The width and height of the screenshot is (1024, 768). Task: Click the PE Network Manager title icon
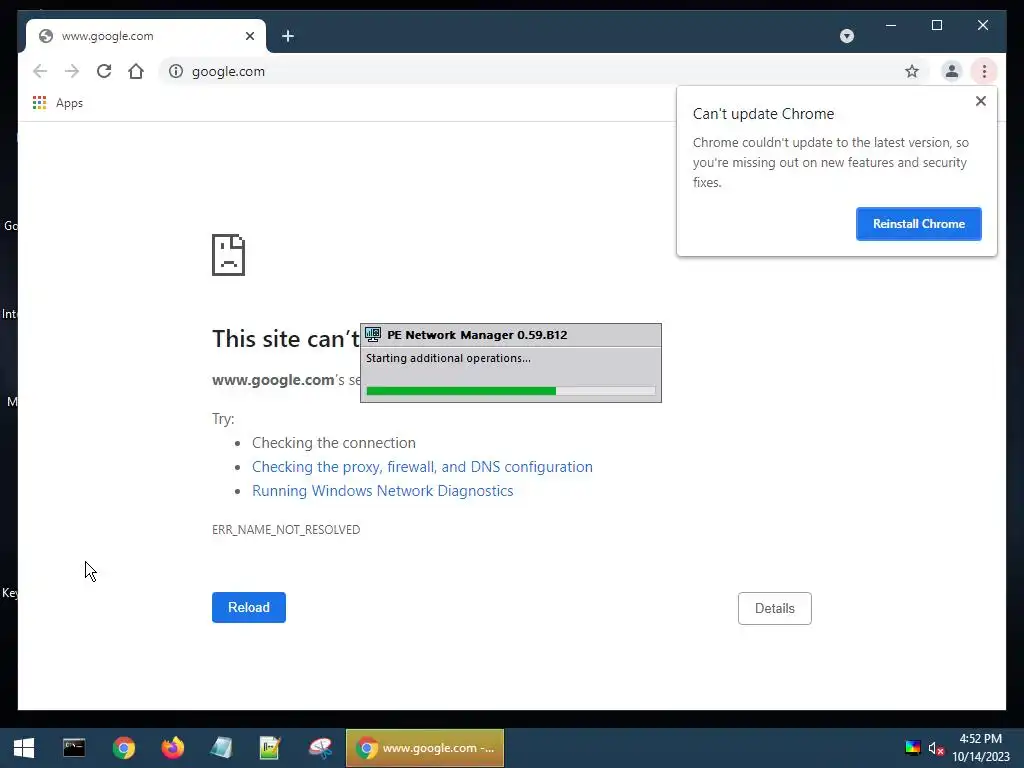point(373,335)
